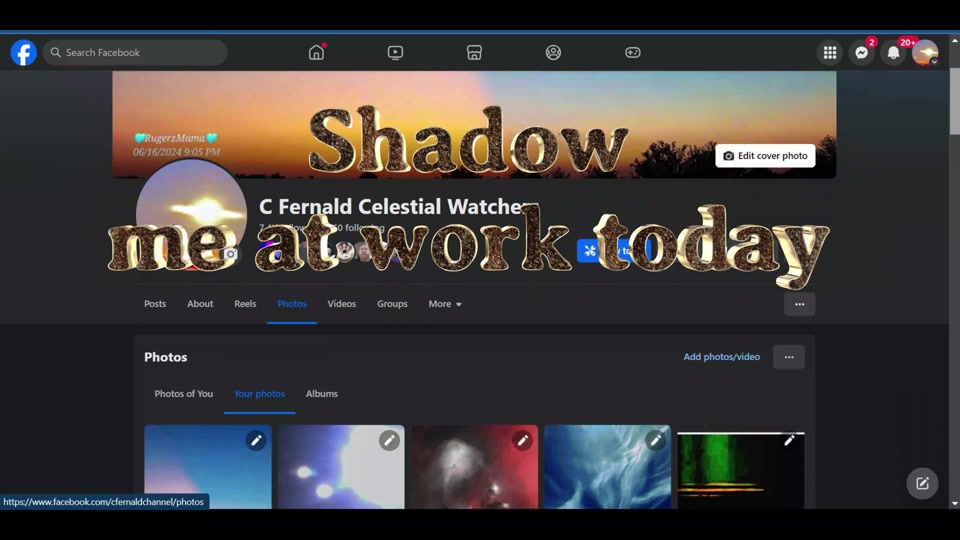This screenshot has width=960, height=540.
Task: Click the new message compose icon
Action: (922, 484)
